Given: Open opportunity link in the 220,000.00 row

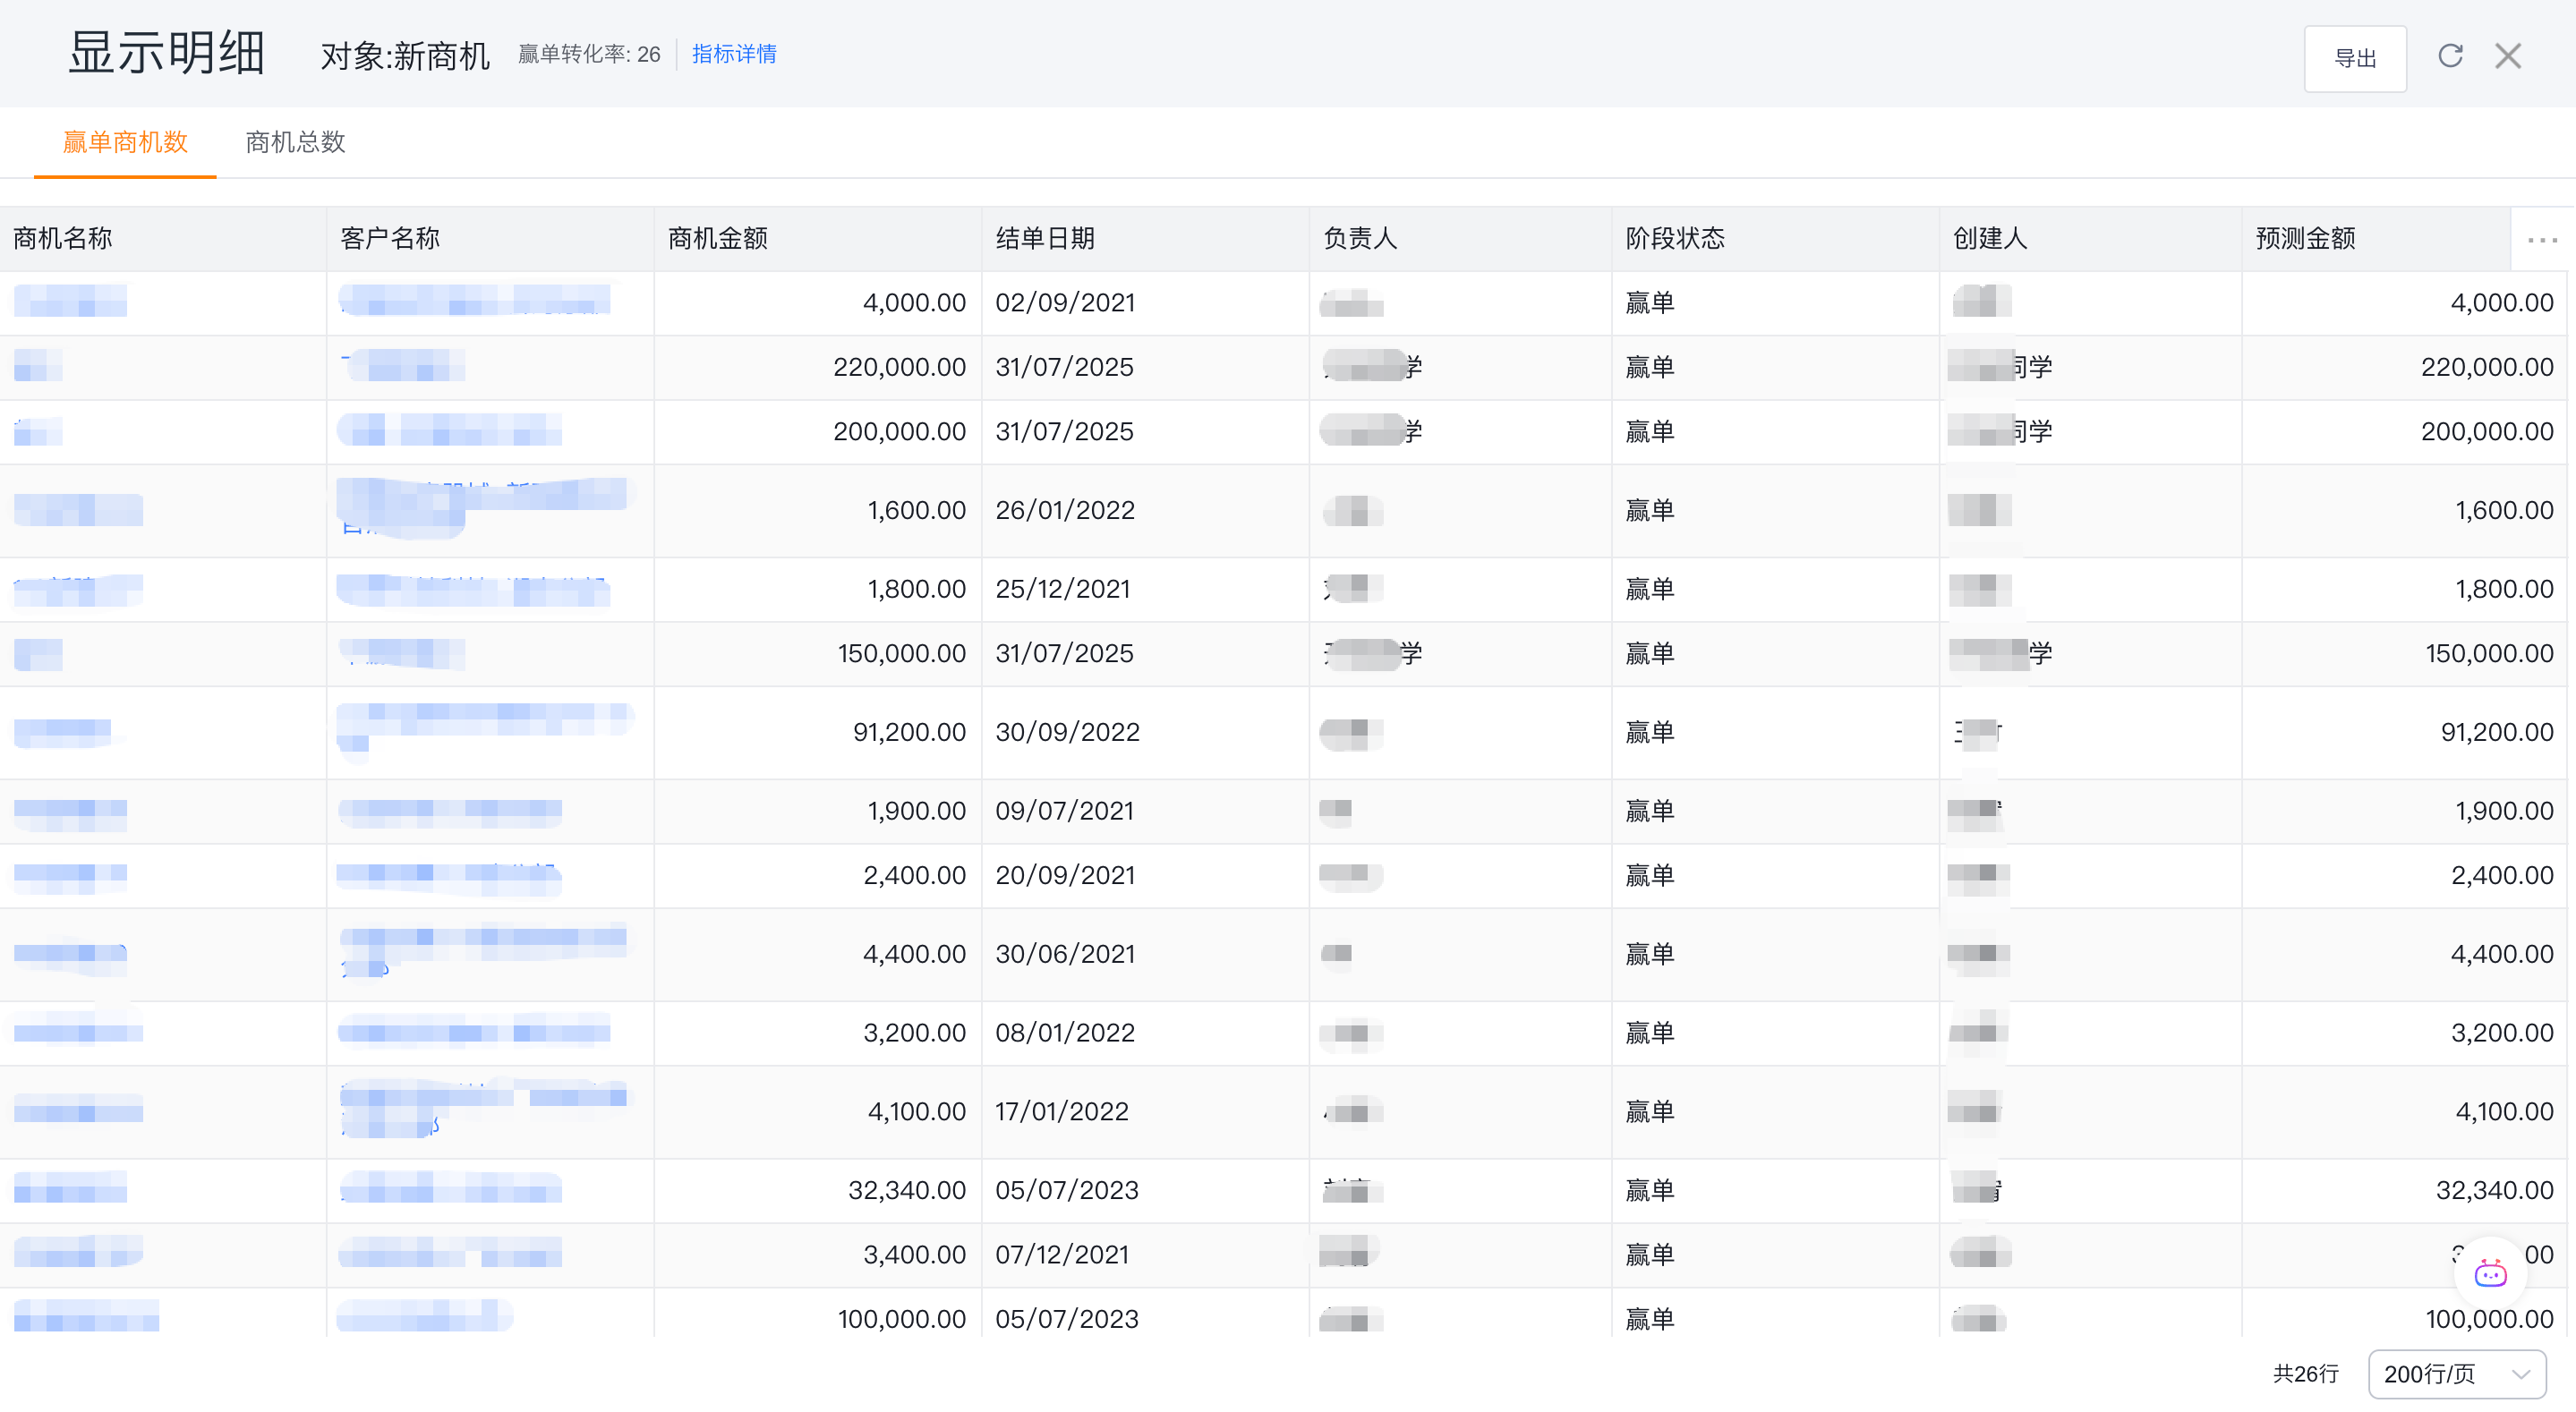Looking at the screenshot, I should (x=38, y=366).
